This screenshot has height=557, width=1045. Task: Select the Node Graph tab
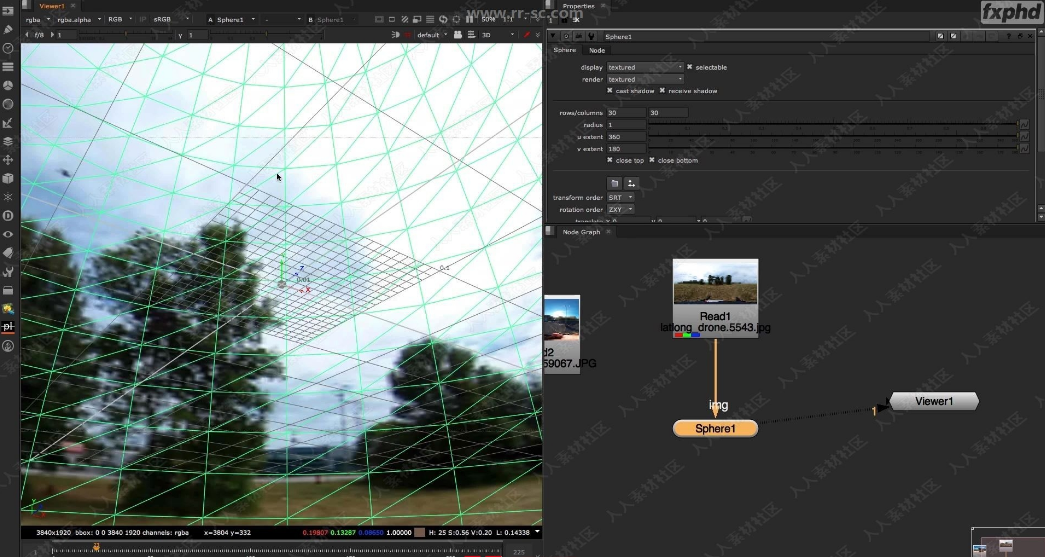coord(581,232)
